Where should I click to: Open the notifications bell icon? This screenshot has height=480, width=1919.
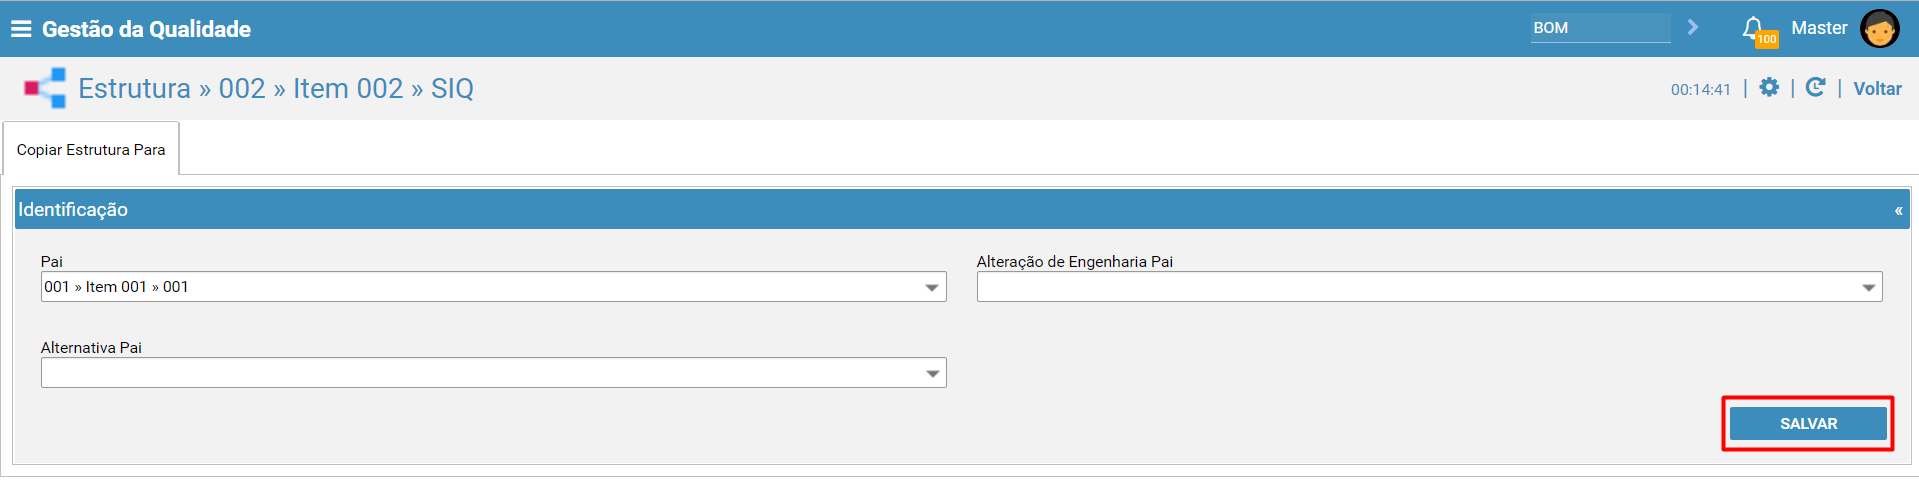1752,27
